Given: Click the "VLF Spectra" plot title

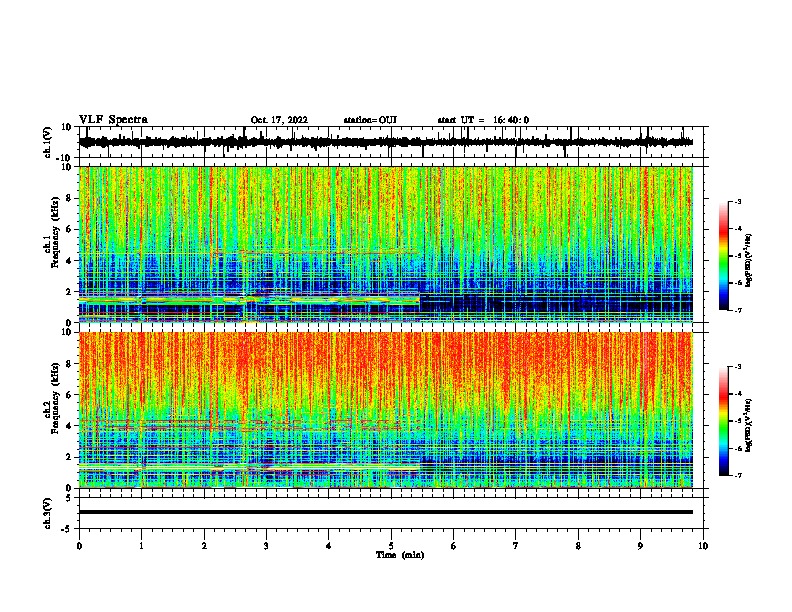Looking at the screenshot, I should pos(113,119).
